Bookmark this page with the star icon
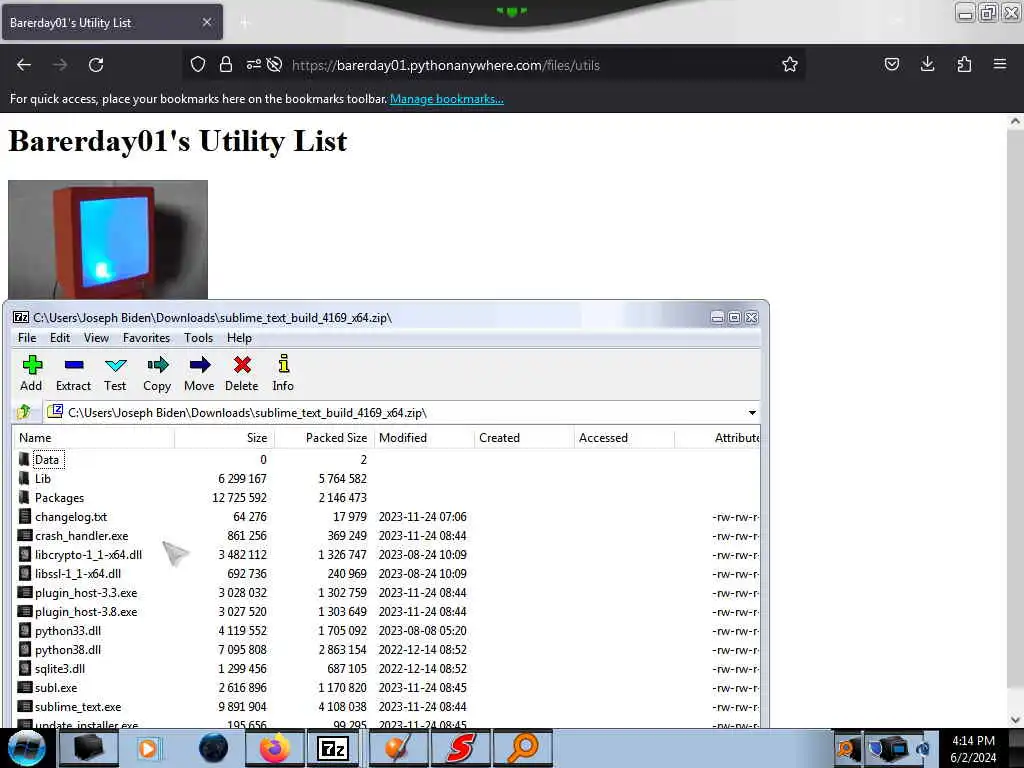 790,64
